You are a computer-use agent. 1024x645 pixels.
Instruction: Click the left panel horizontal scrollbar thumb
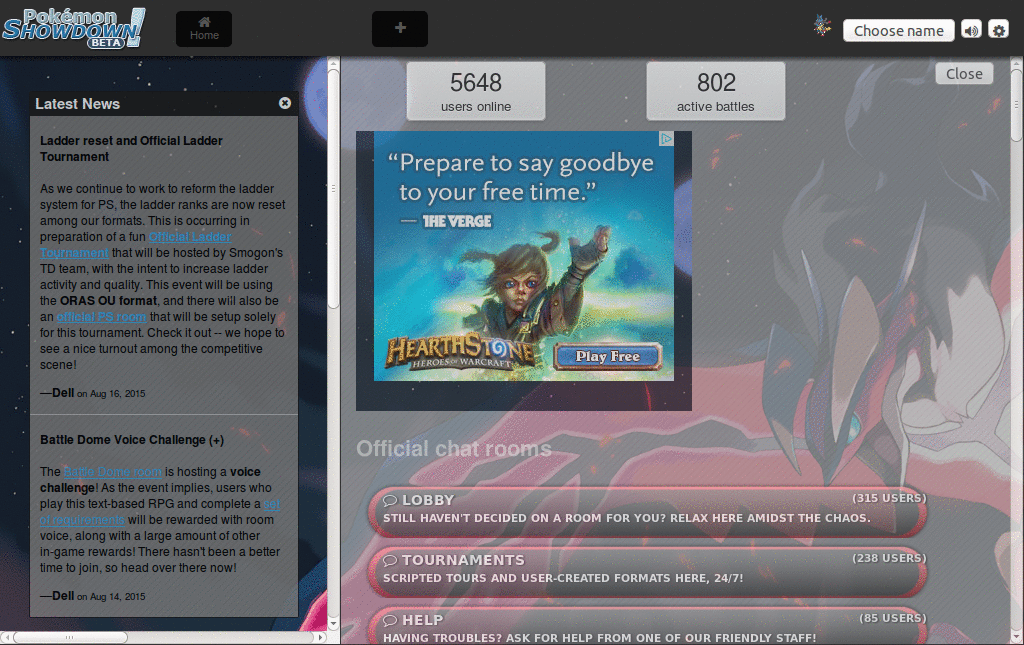click(70, 637)
